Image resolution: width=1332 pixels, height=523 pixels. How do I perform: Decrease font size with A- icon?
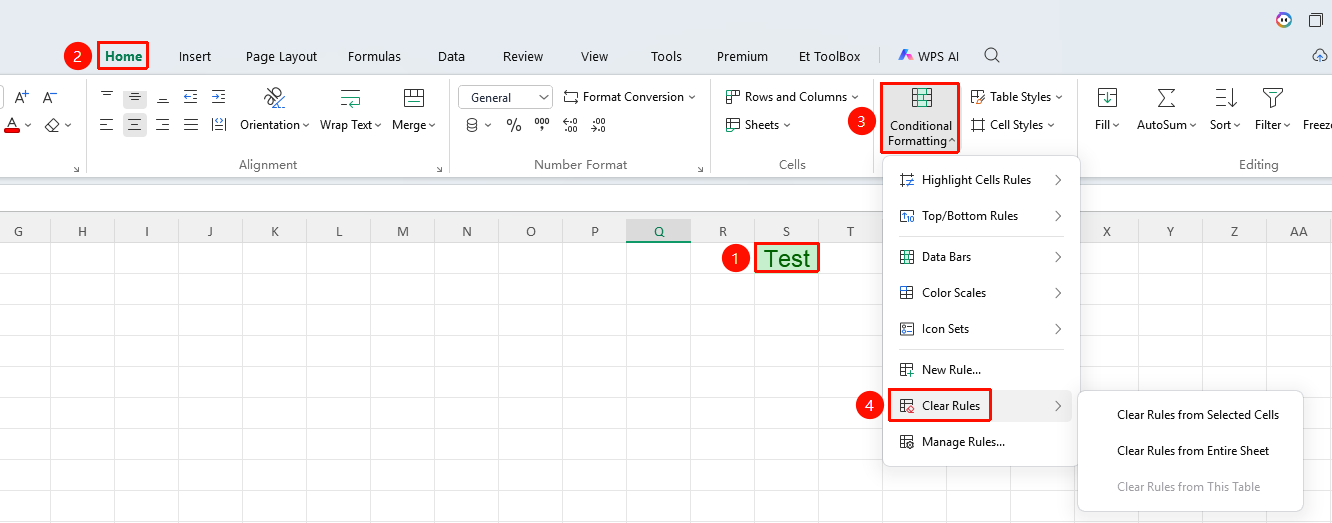pos(49,97)
